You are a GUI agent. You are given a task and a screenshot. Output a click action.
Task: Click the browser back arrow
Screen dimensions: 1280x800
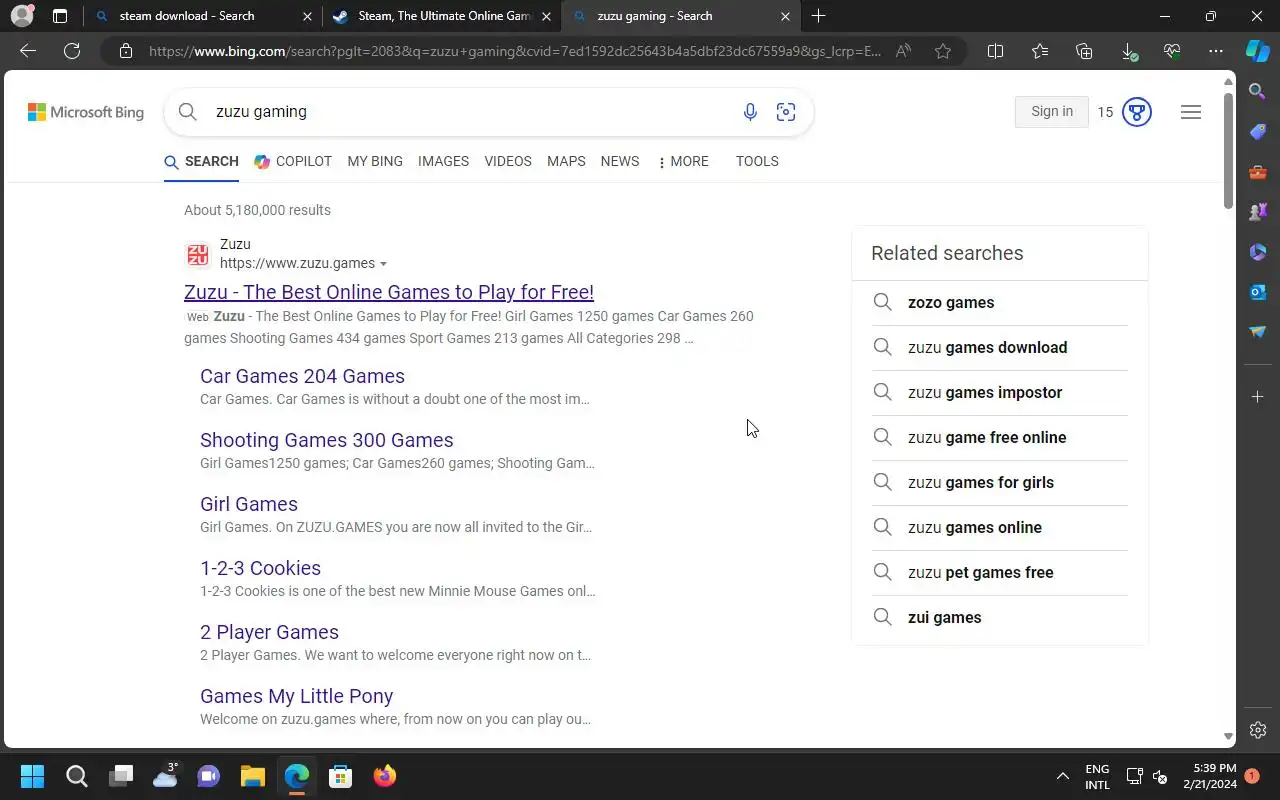click(x=28, y=51)
